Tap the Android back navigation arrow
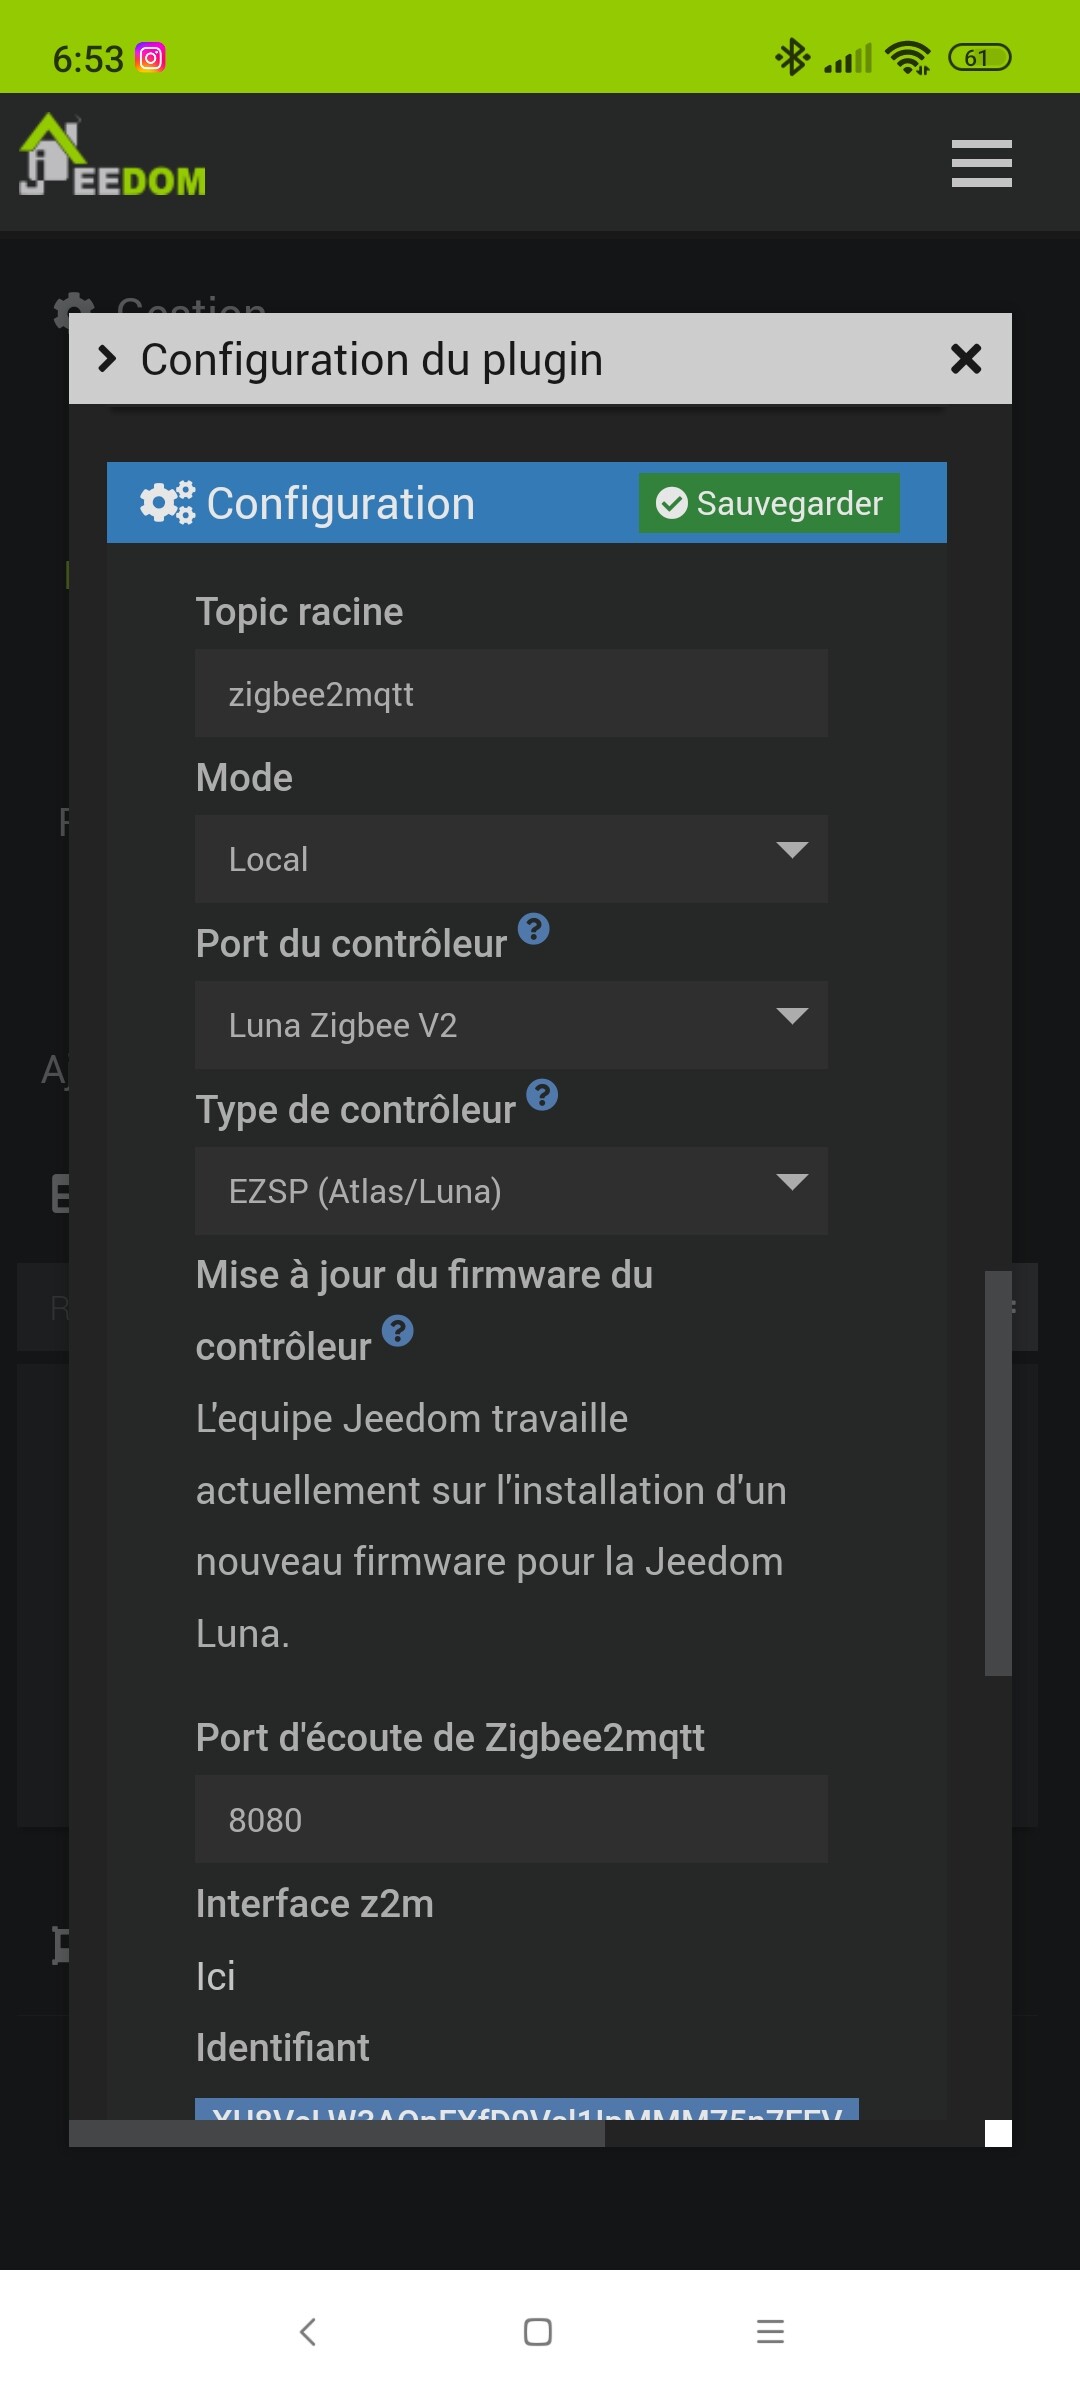 point(308,2332)
